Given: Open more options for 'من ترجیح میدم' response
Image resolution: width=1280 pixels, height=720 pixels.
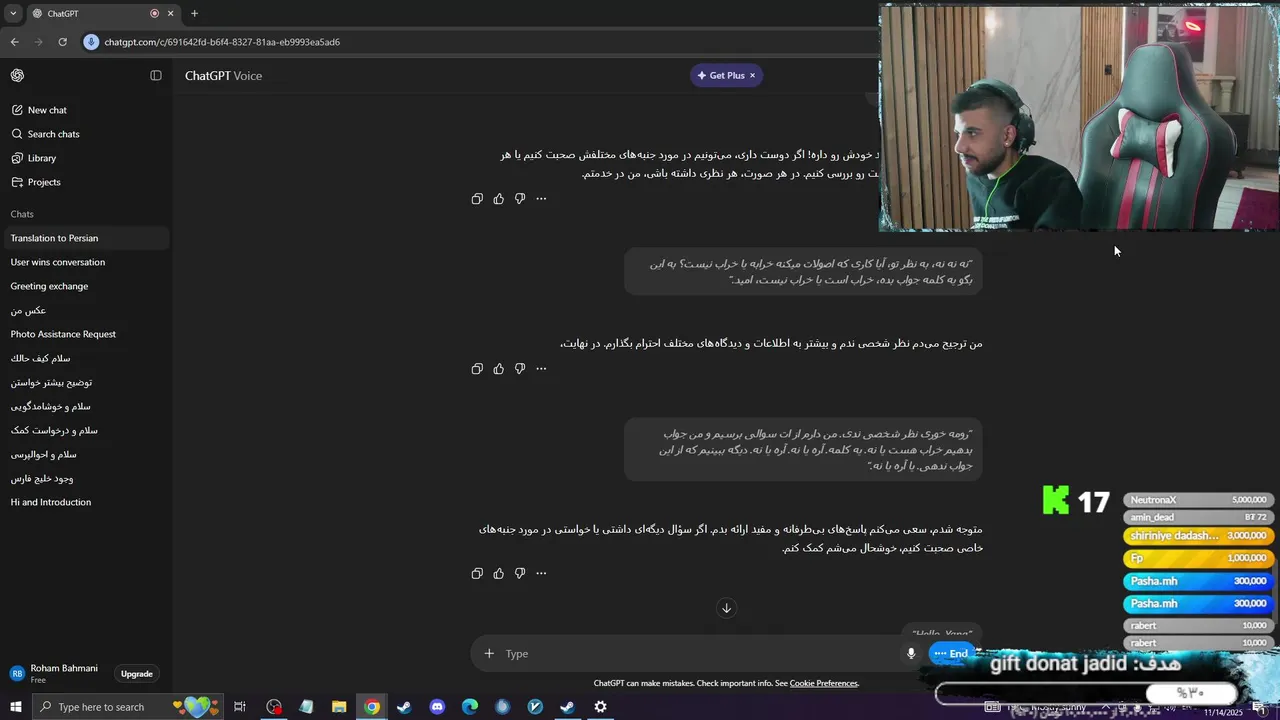Looking at the screenshot, I should (x=541, y=369).
